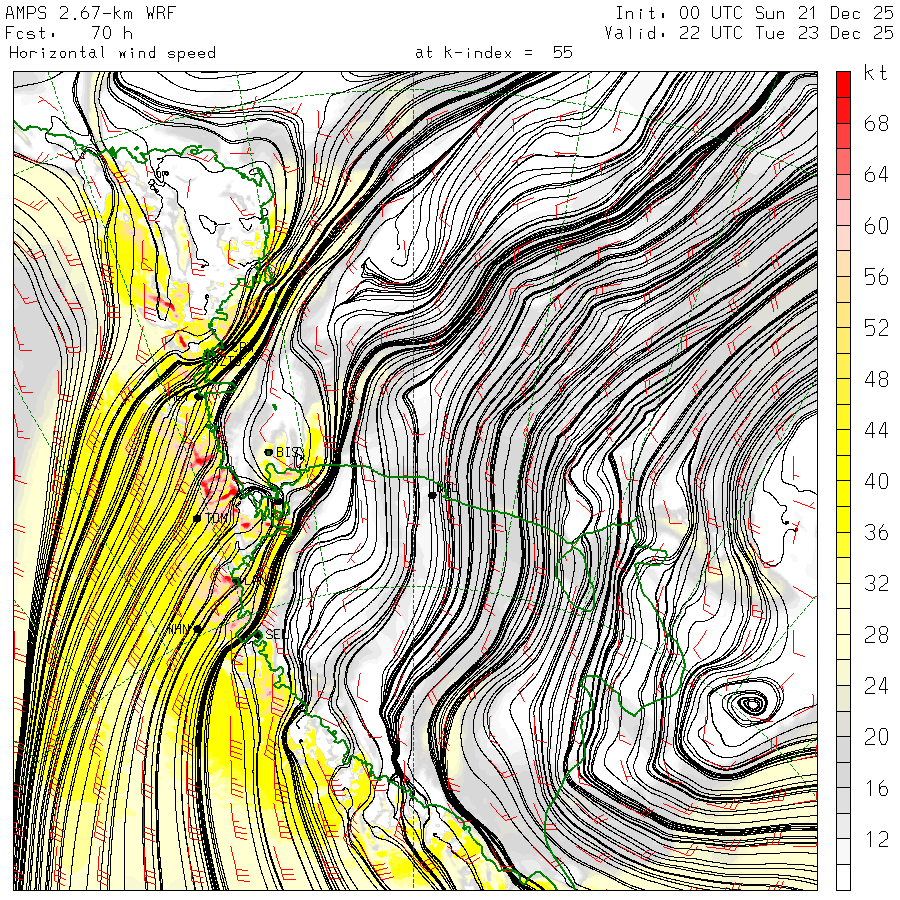Screen dimensions: 900x900
Task: Click the NHN station marker dot
Action: (197, 629)
